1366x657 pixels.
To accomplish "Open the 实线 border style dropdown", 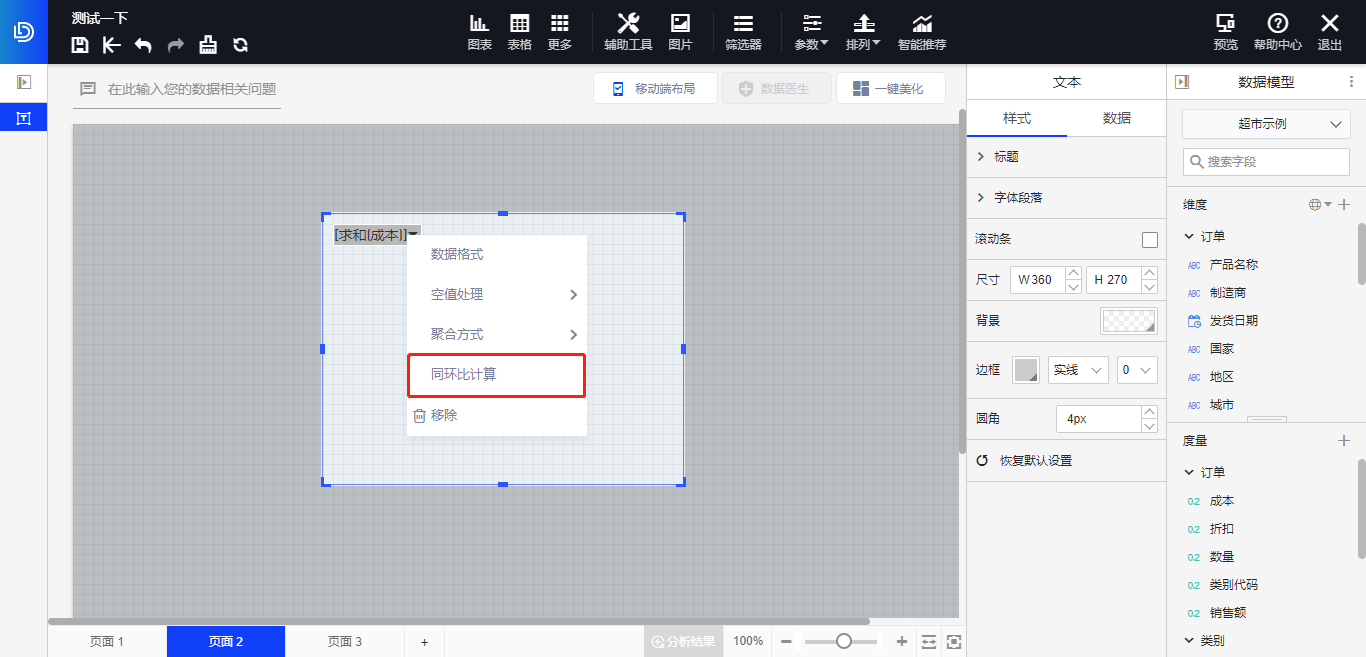I will click(x=1078, y=370).
